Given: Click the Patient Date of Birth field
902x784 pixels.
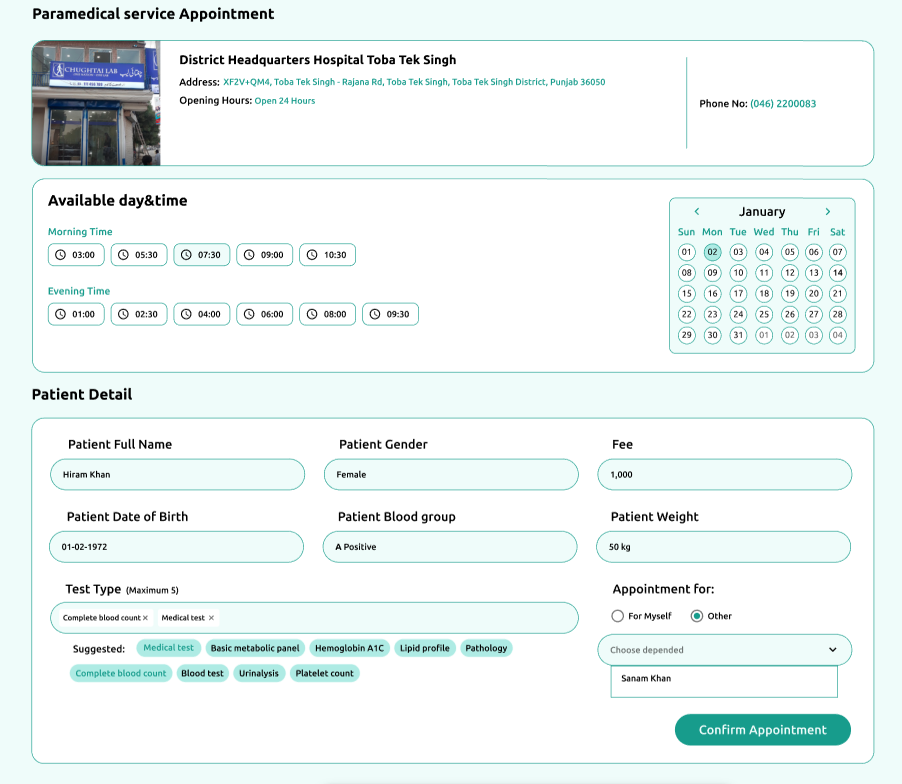Looking at the screenshot, I should (x=176, y=547).
